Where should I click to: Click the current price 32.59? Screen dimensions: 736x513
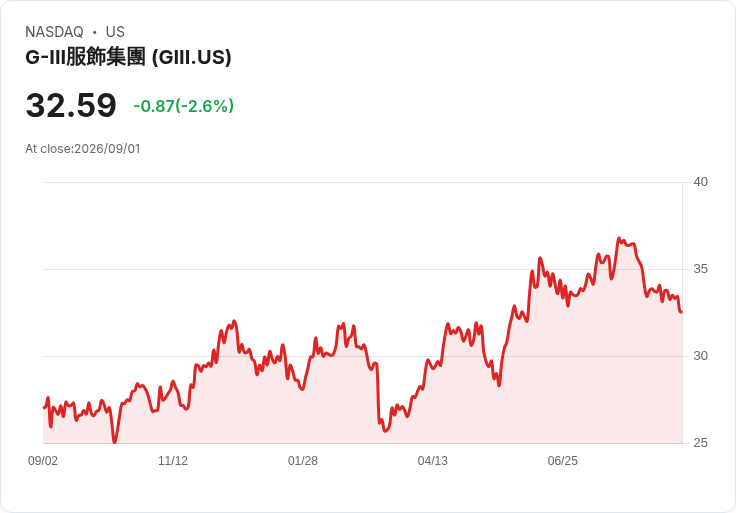[71, 105]
